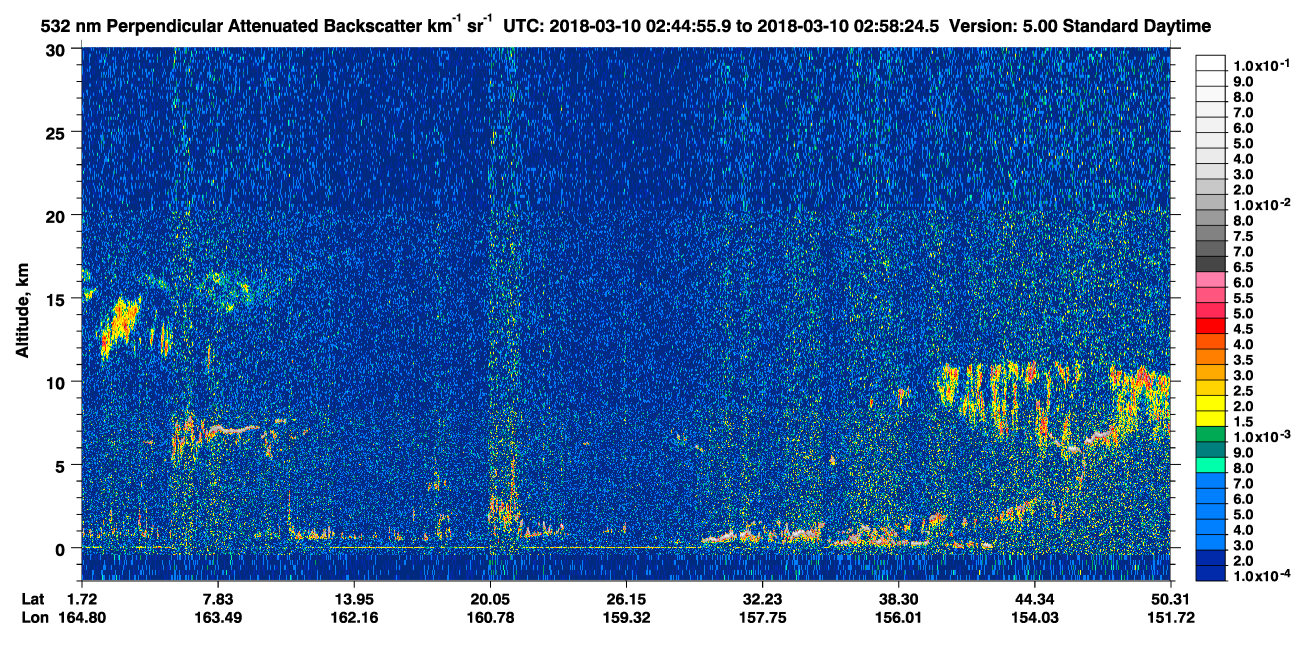
Task: Select longitude value 162.16
Action: point(354,617)
